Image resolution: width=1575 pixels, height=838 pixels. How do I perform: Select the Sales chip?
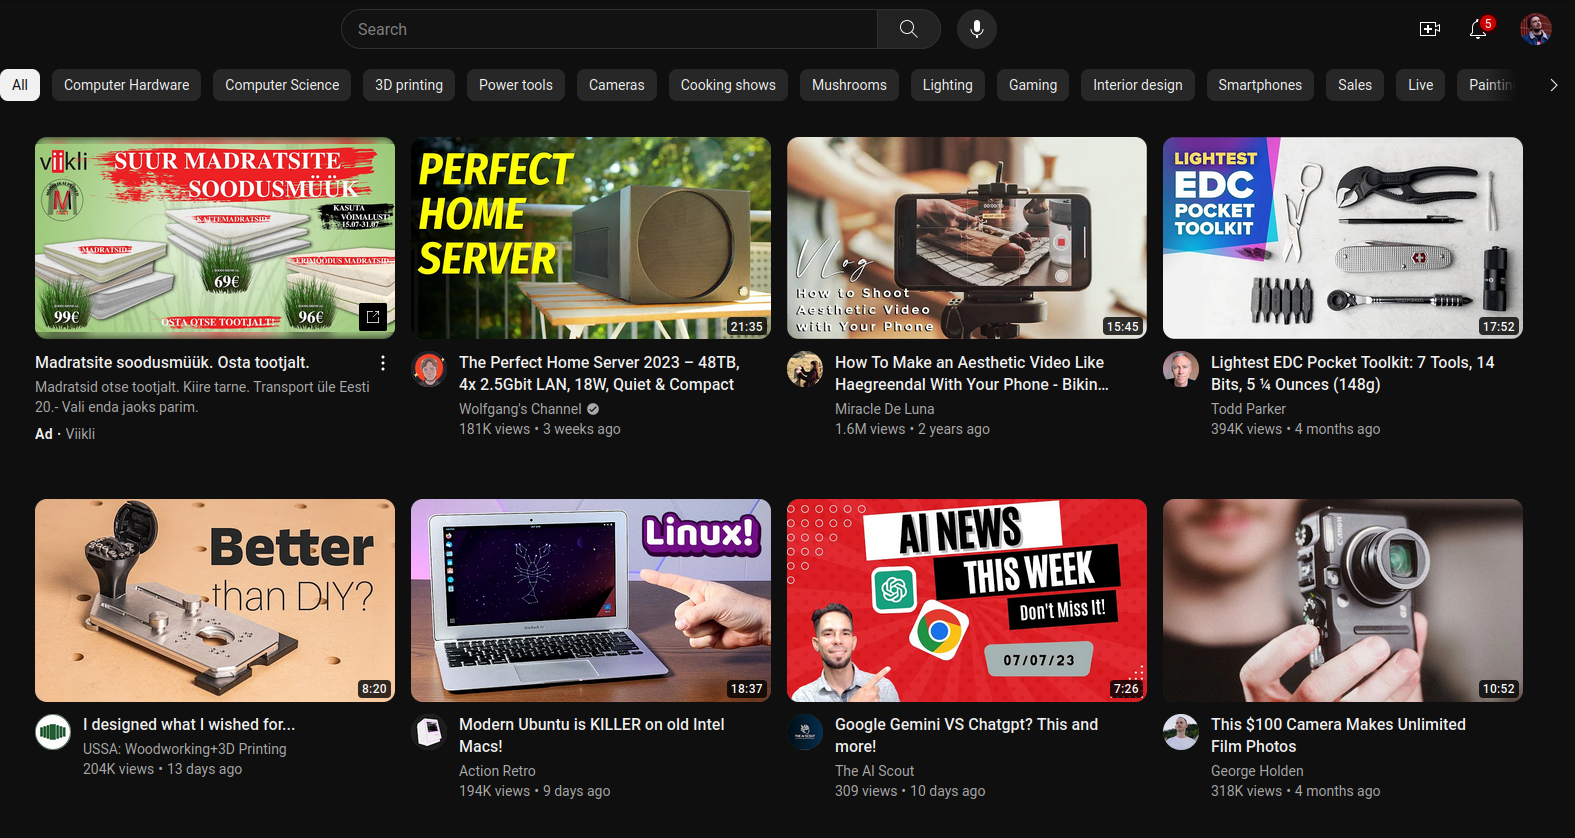[x=1355, y=85]
